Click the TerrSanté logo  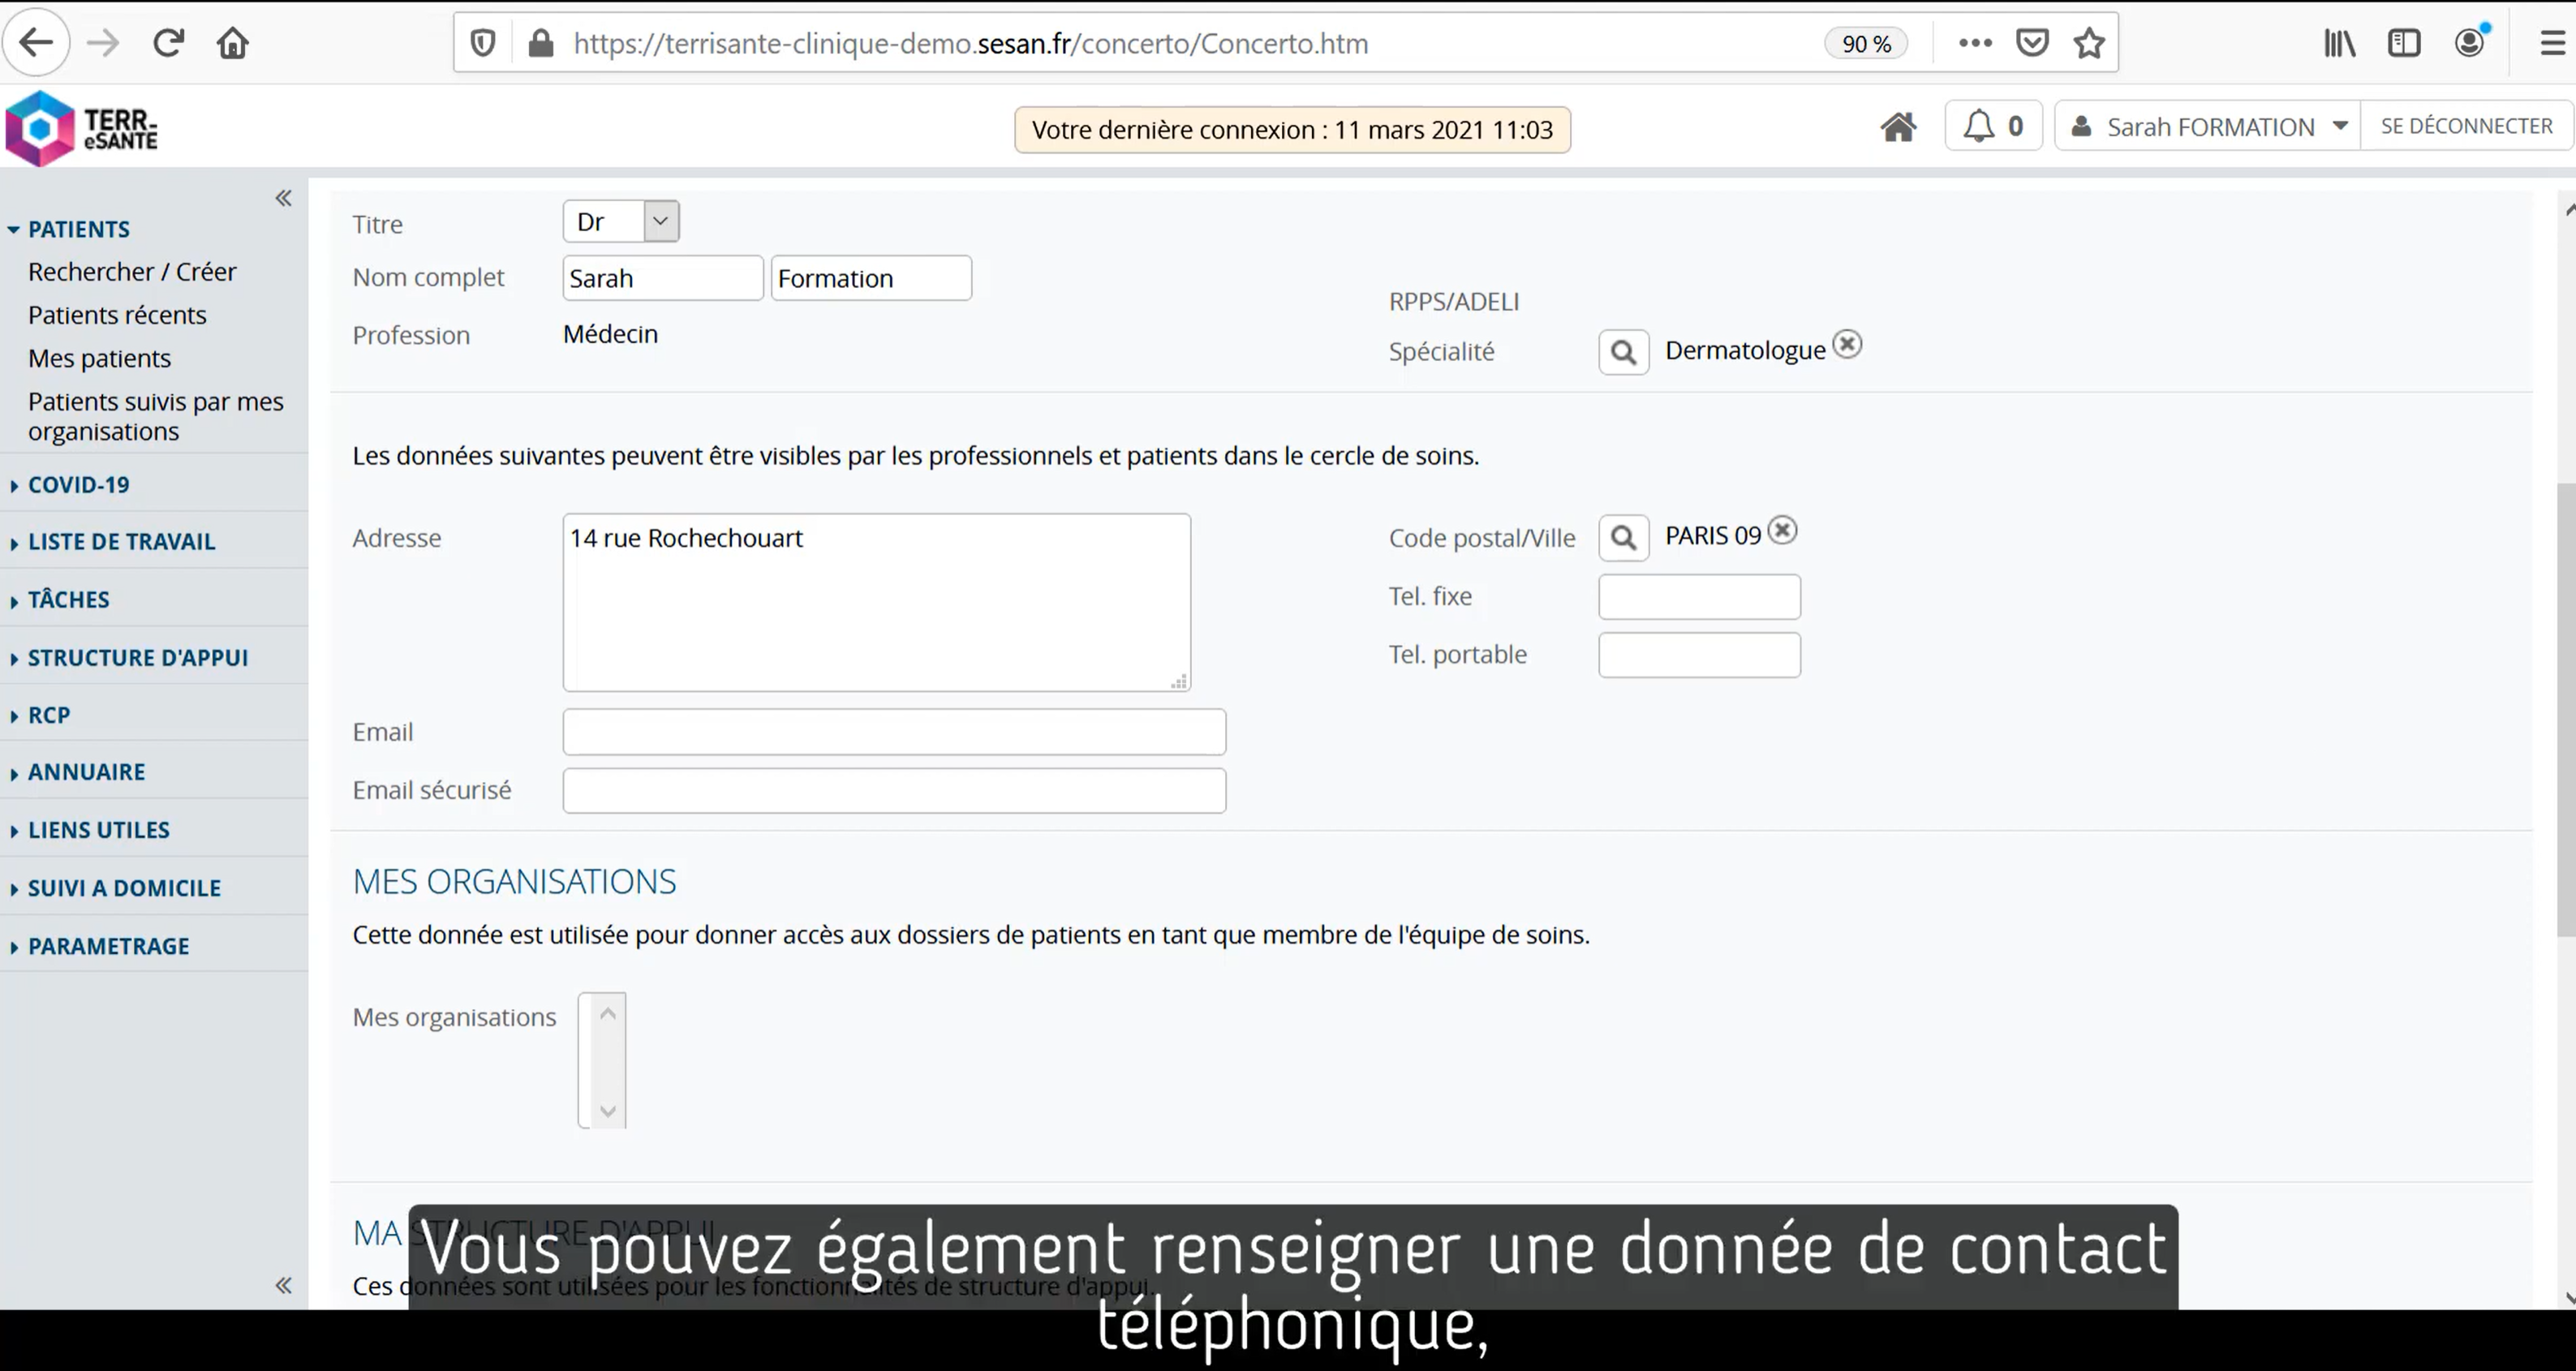point(82,128)
